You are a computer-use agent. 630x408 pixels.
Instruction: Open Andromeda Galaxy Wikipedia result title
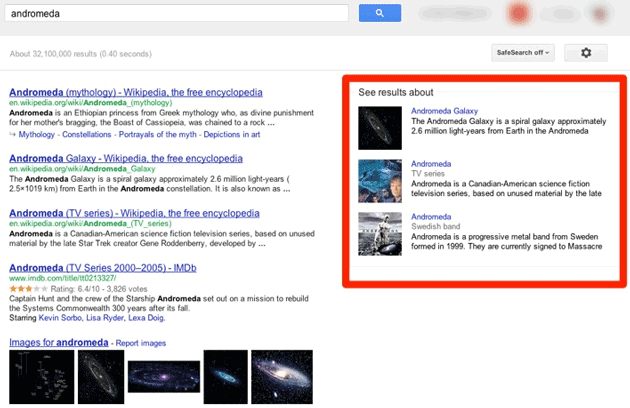point(126,158)
